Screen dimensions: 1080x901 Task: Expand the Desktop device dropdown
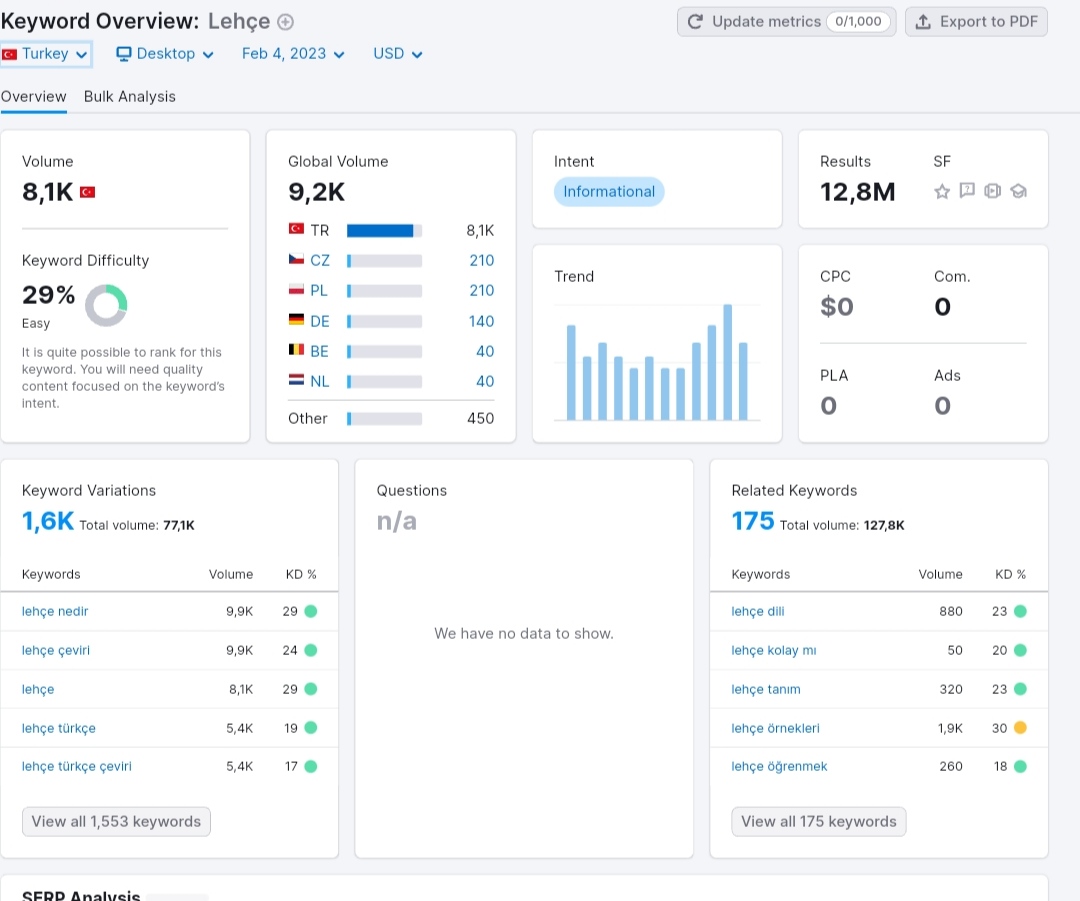[165, 54]
